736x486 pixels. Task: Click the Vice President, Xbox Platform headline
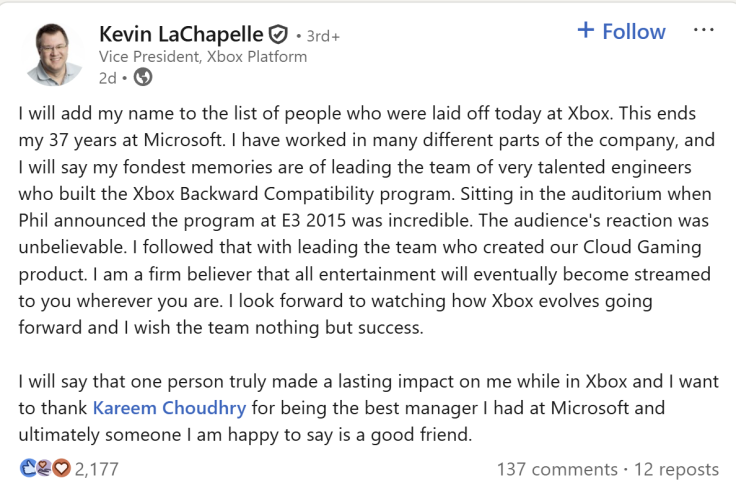(203, 57)
